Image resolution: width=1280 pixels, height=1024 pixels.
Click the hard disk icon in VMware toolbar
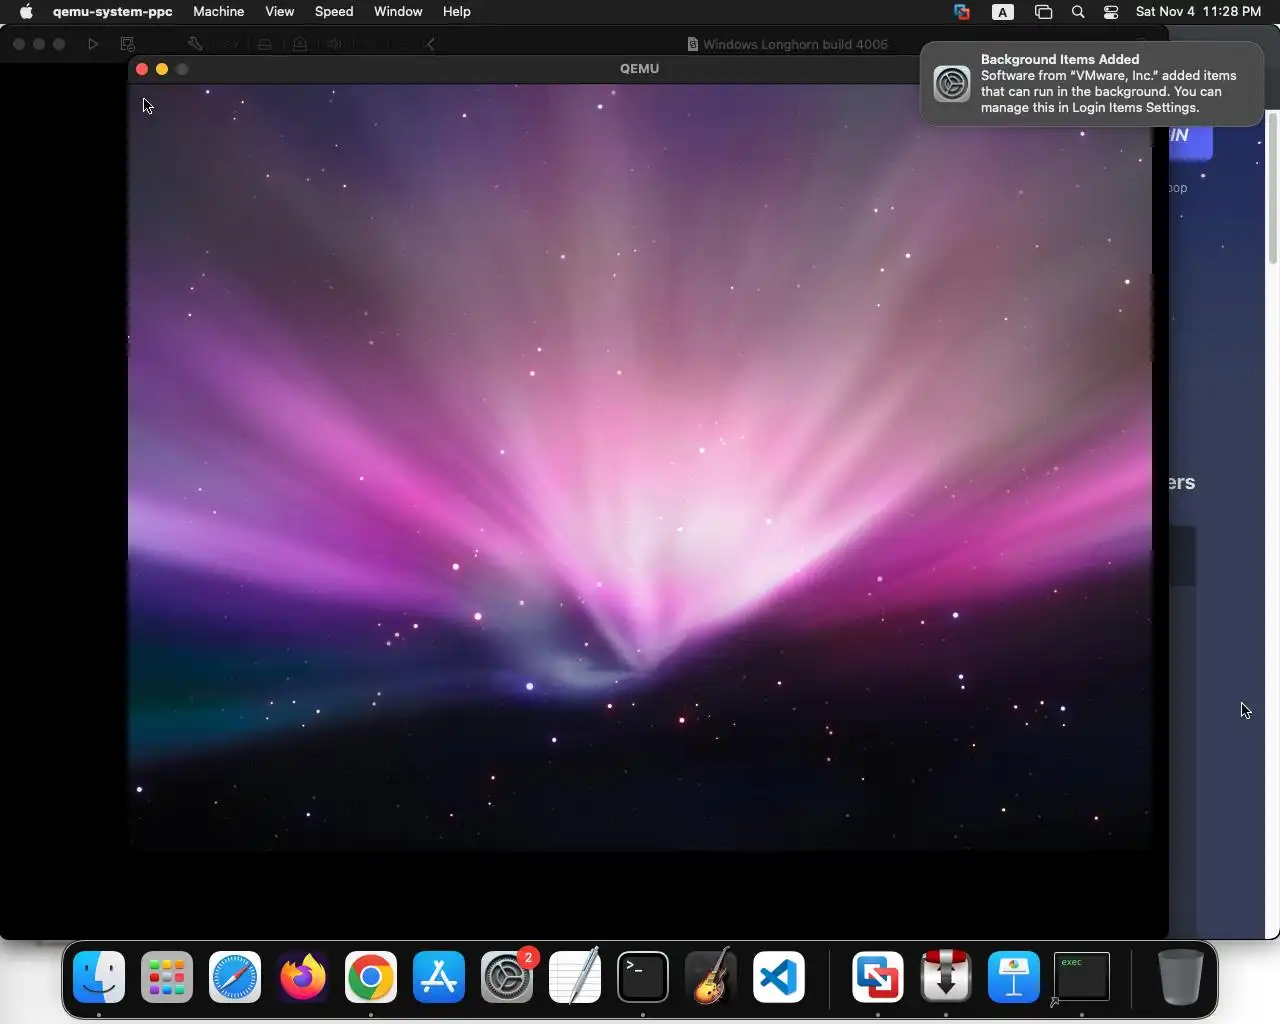tap(264, 44)
